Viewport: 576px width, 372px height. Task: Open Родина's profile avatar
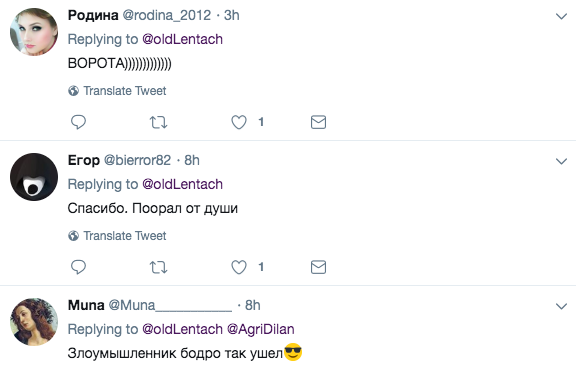point(34,32)
